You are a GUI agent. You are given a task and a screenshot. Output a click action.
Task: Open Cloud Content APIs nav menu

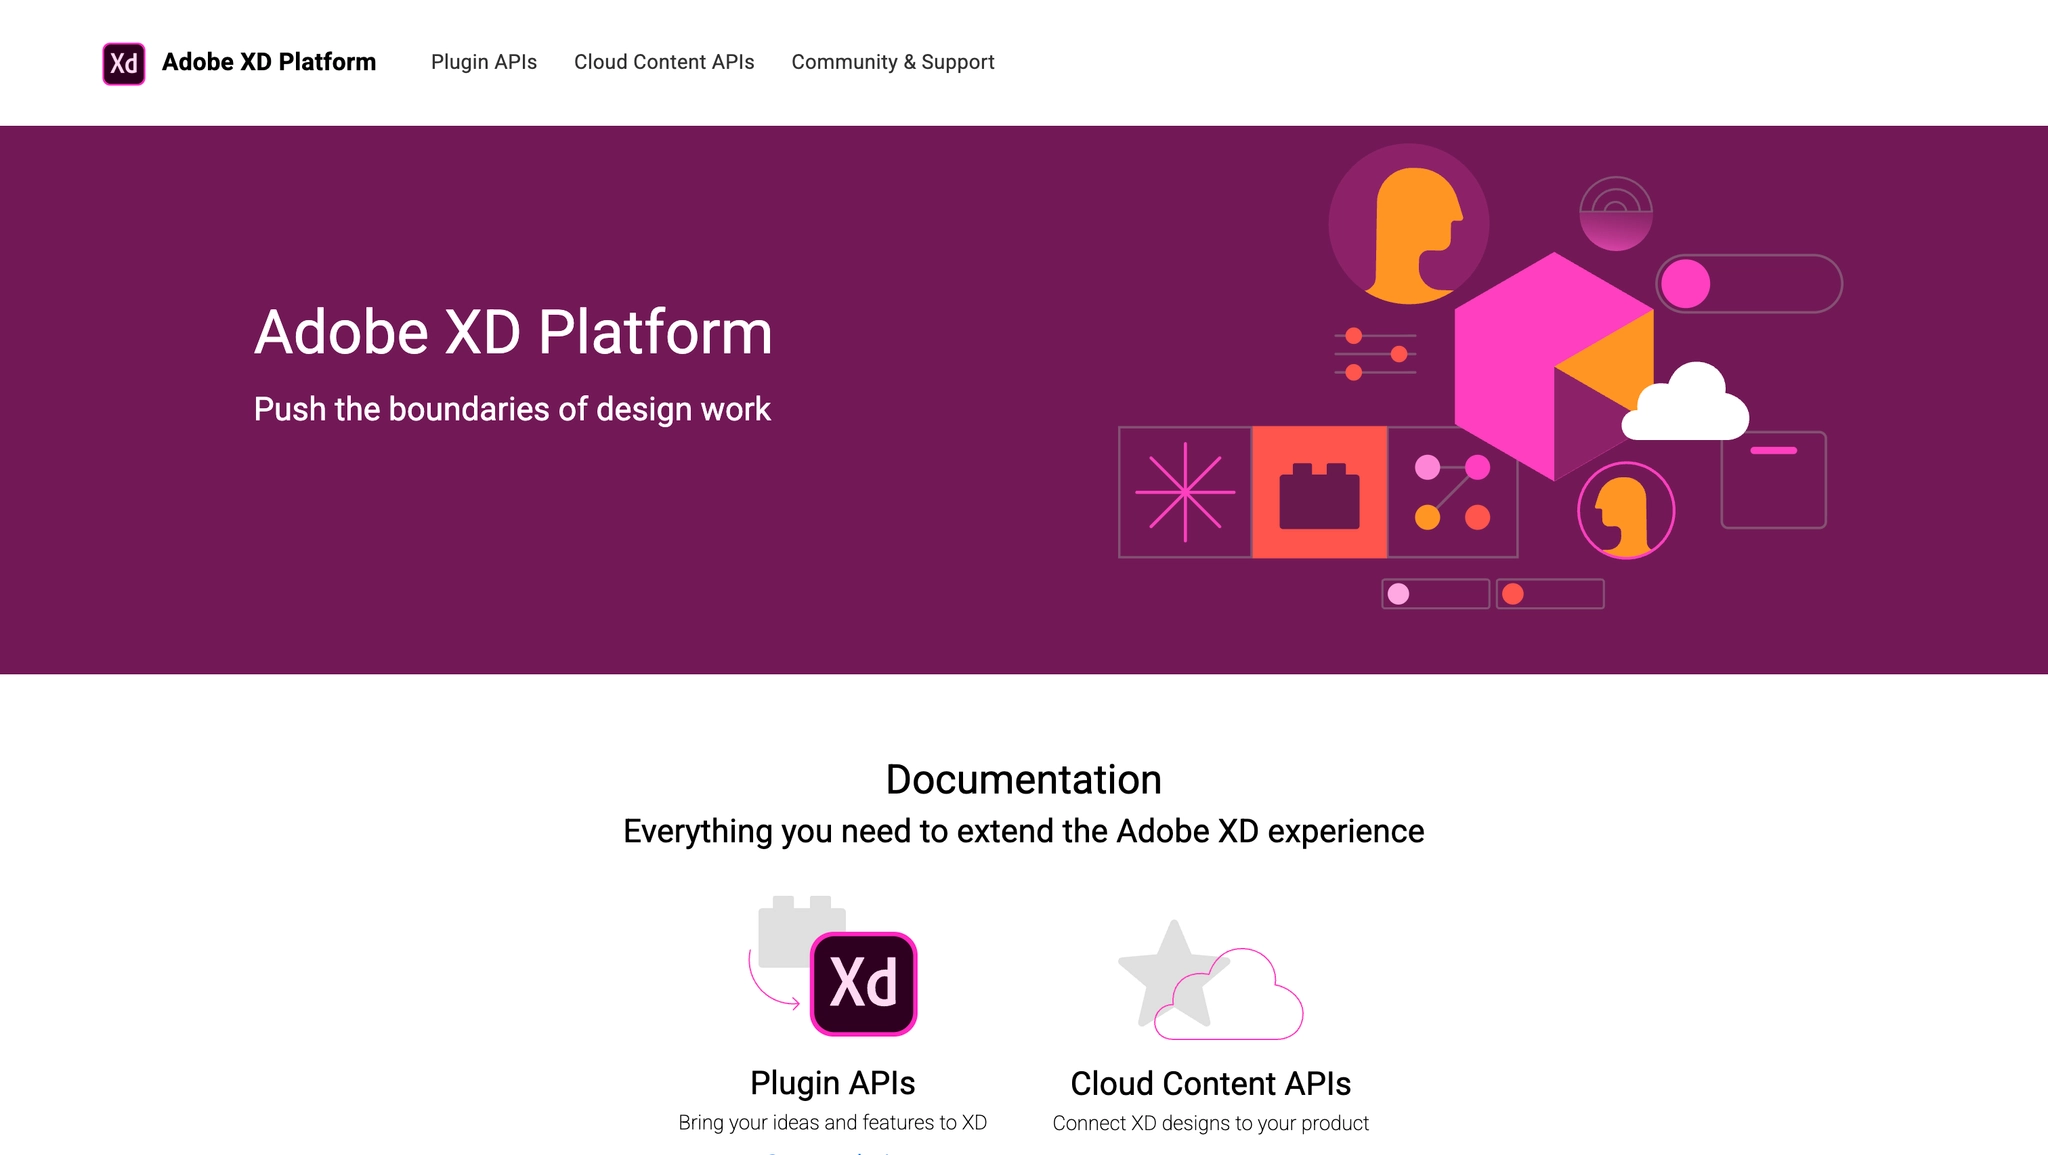[664, 62]
